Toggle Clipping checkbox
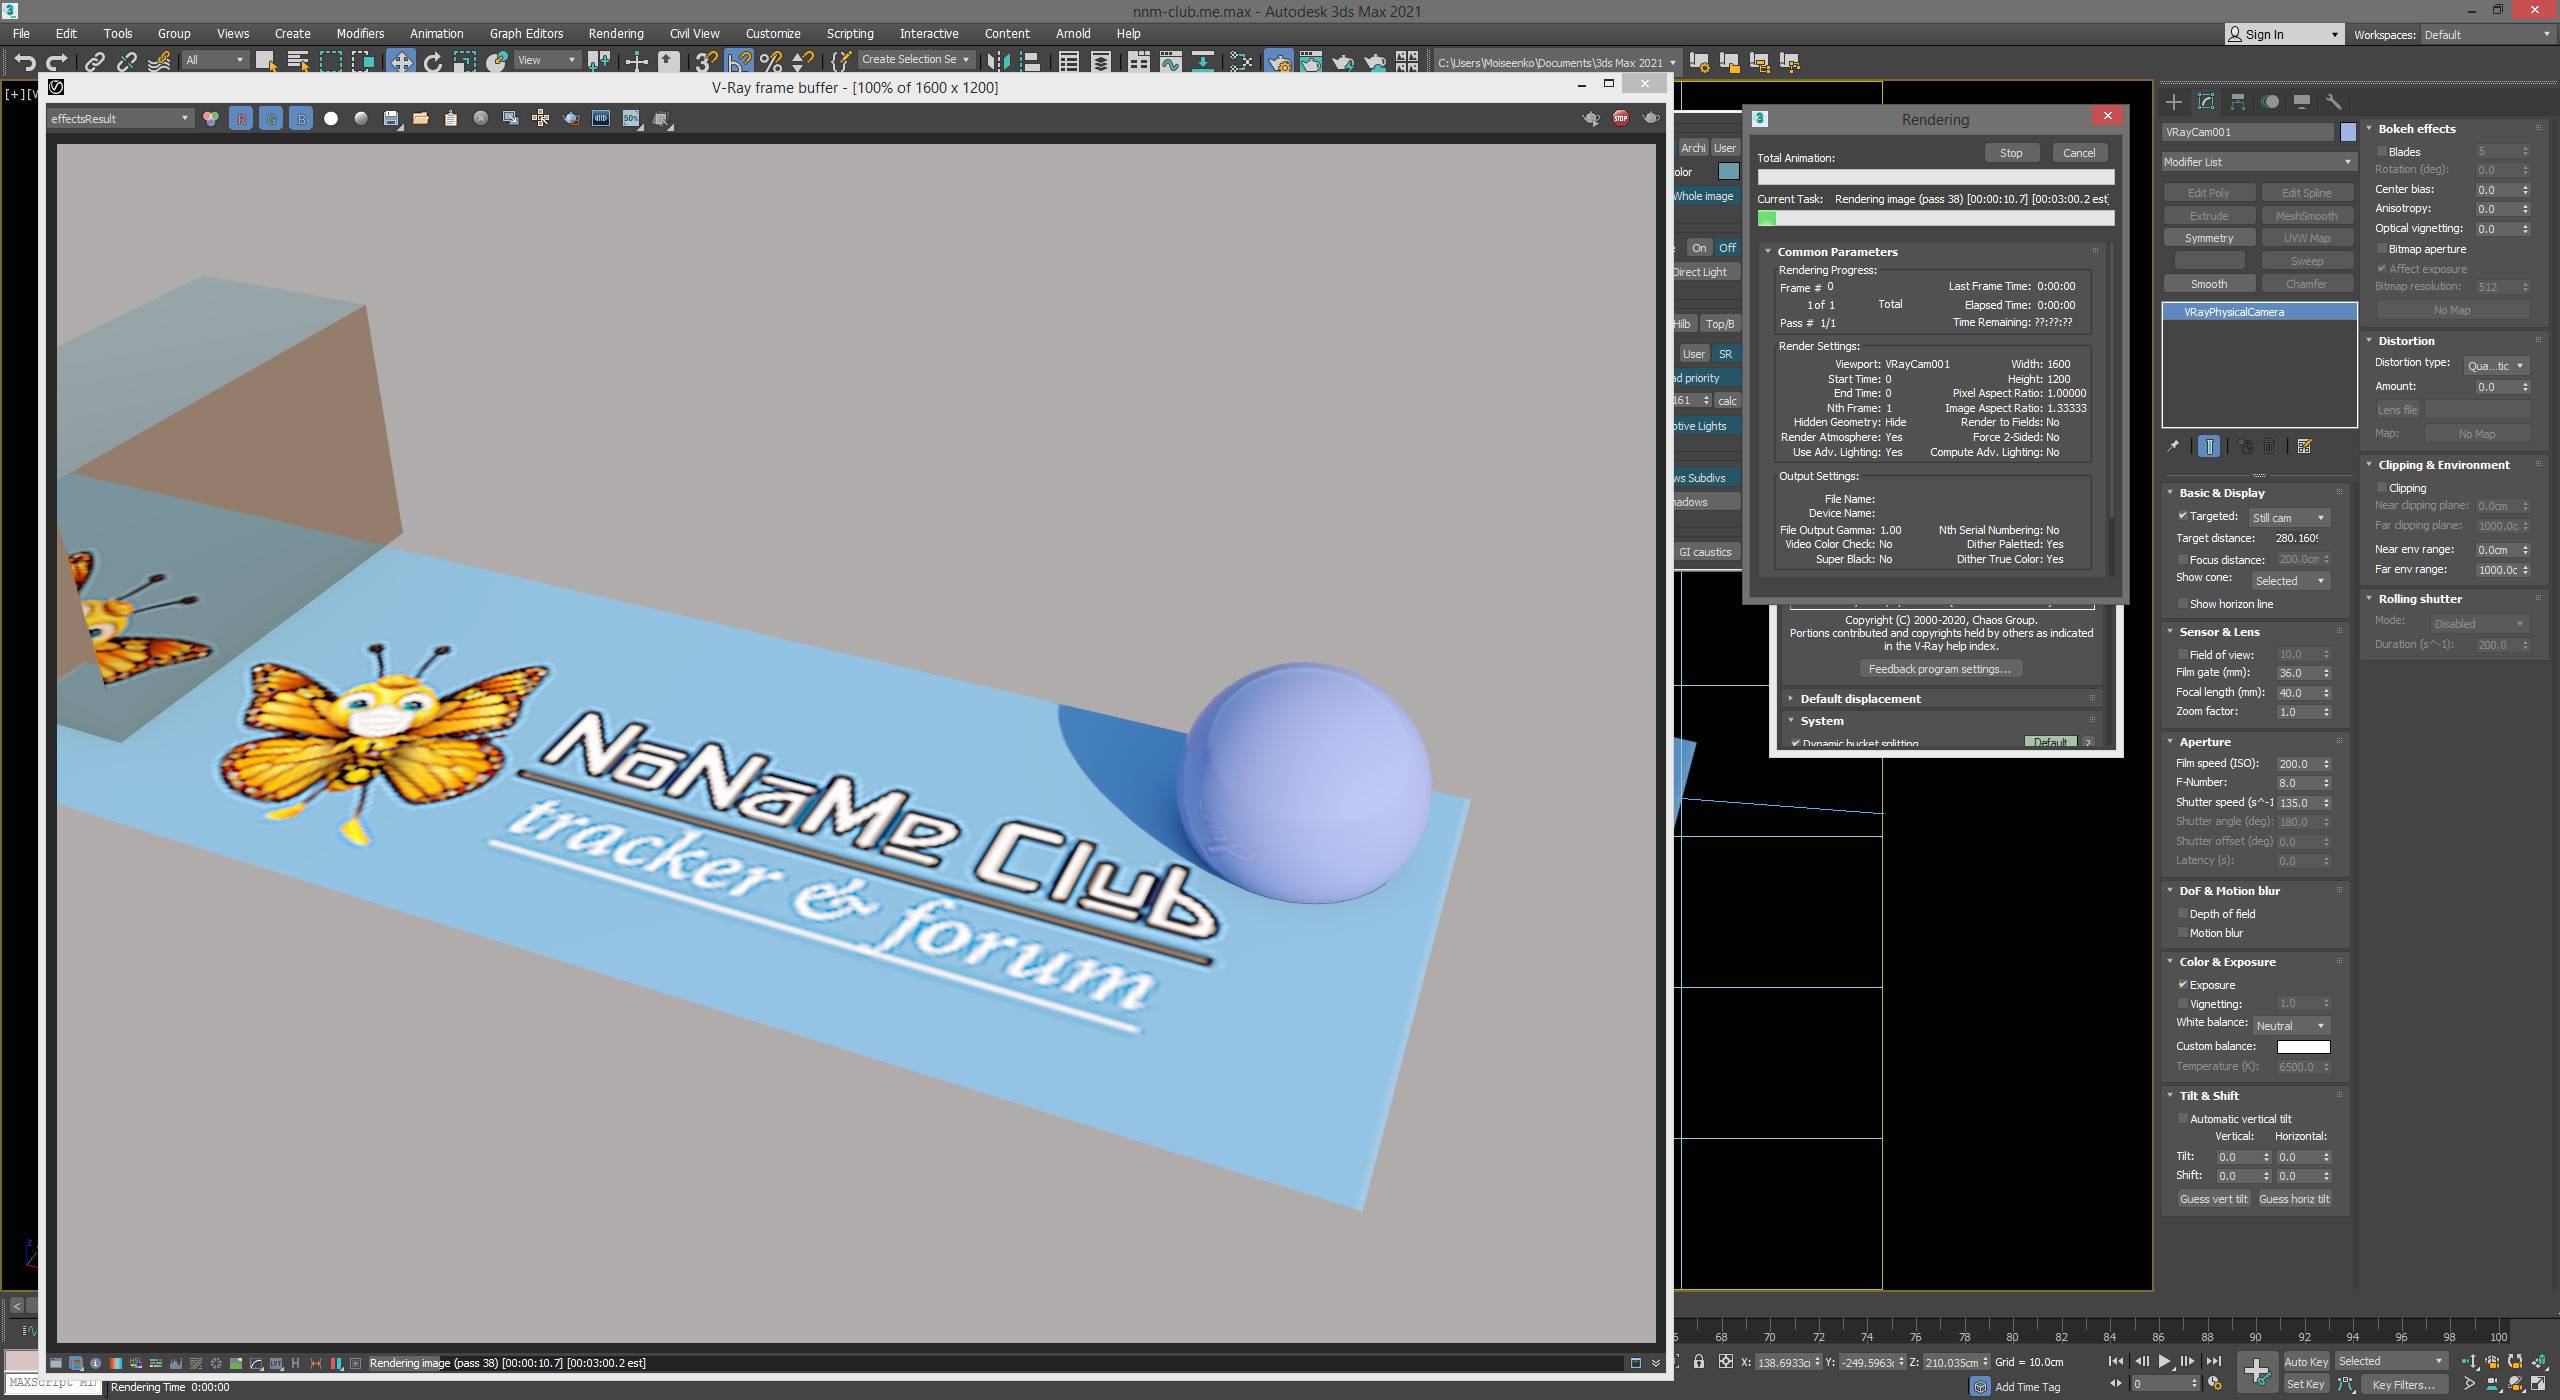The height and width of the screenshot is (1400, 2560). click(2382, 488)
